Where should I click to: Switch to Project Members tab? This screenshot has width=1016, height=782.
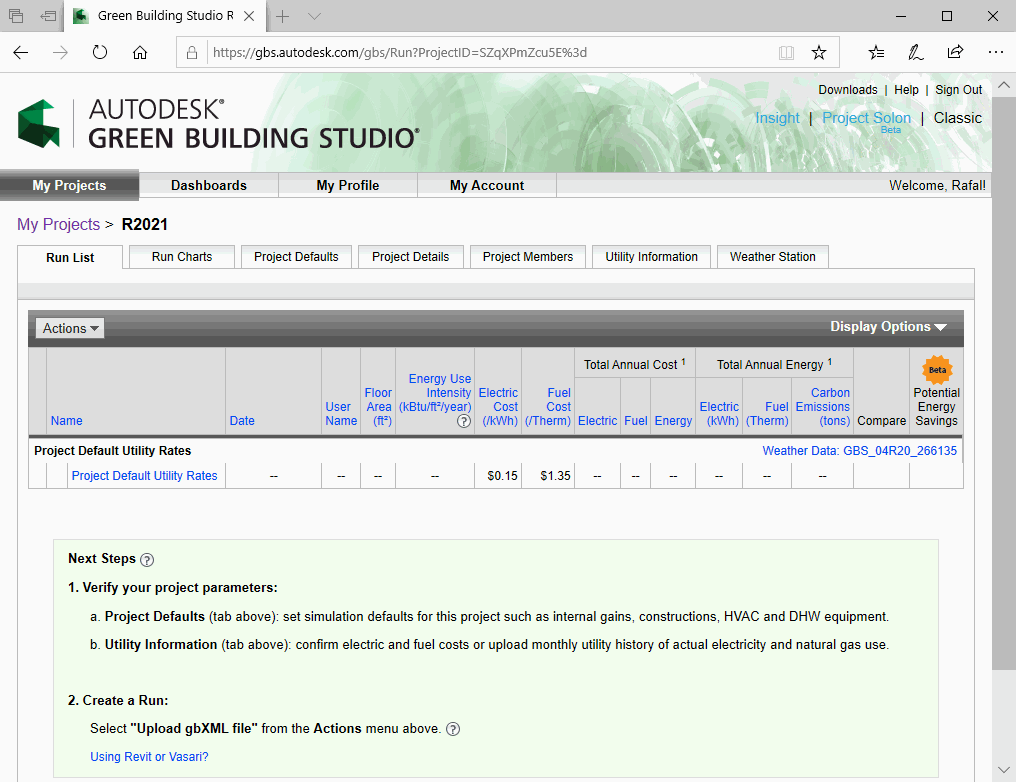[527, 257]
